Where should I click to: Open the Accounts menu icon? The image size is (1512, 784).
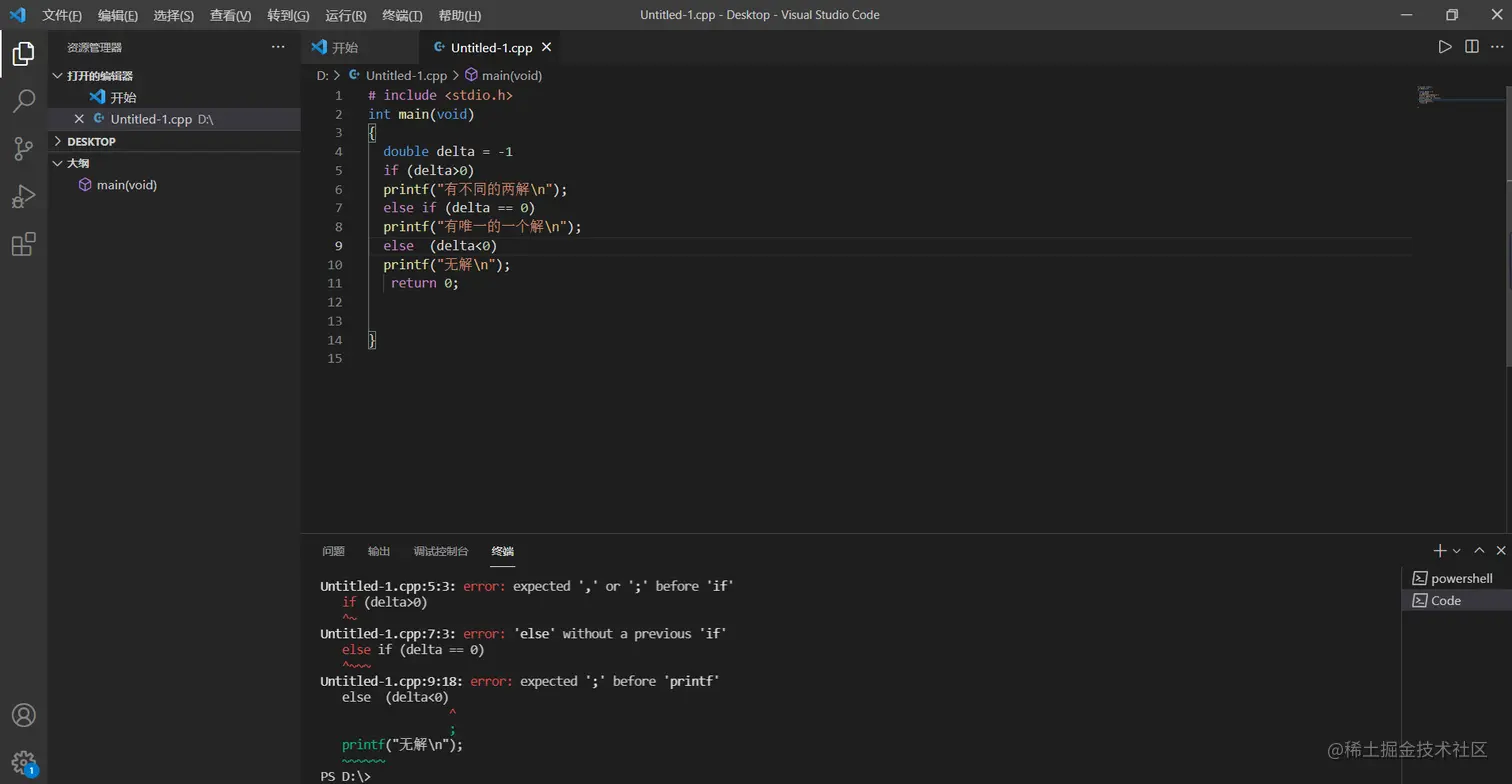click(24, 715)
